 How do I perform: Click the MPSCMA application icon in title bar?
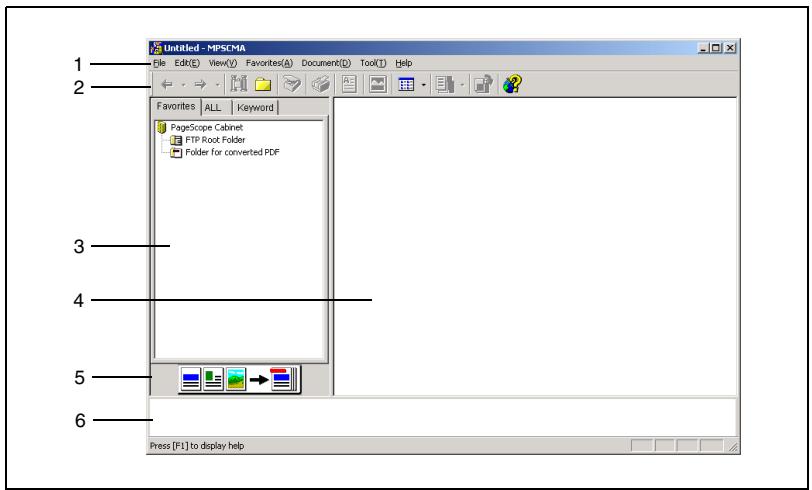pos(156,48)
